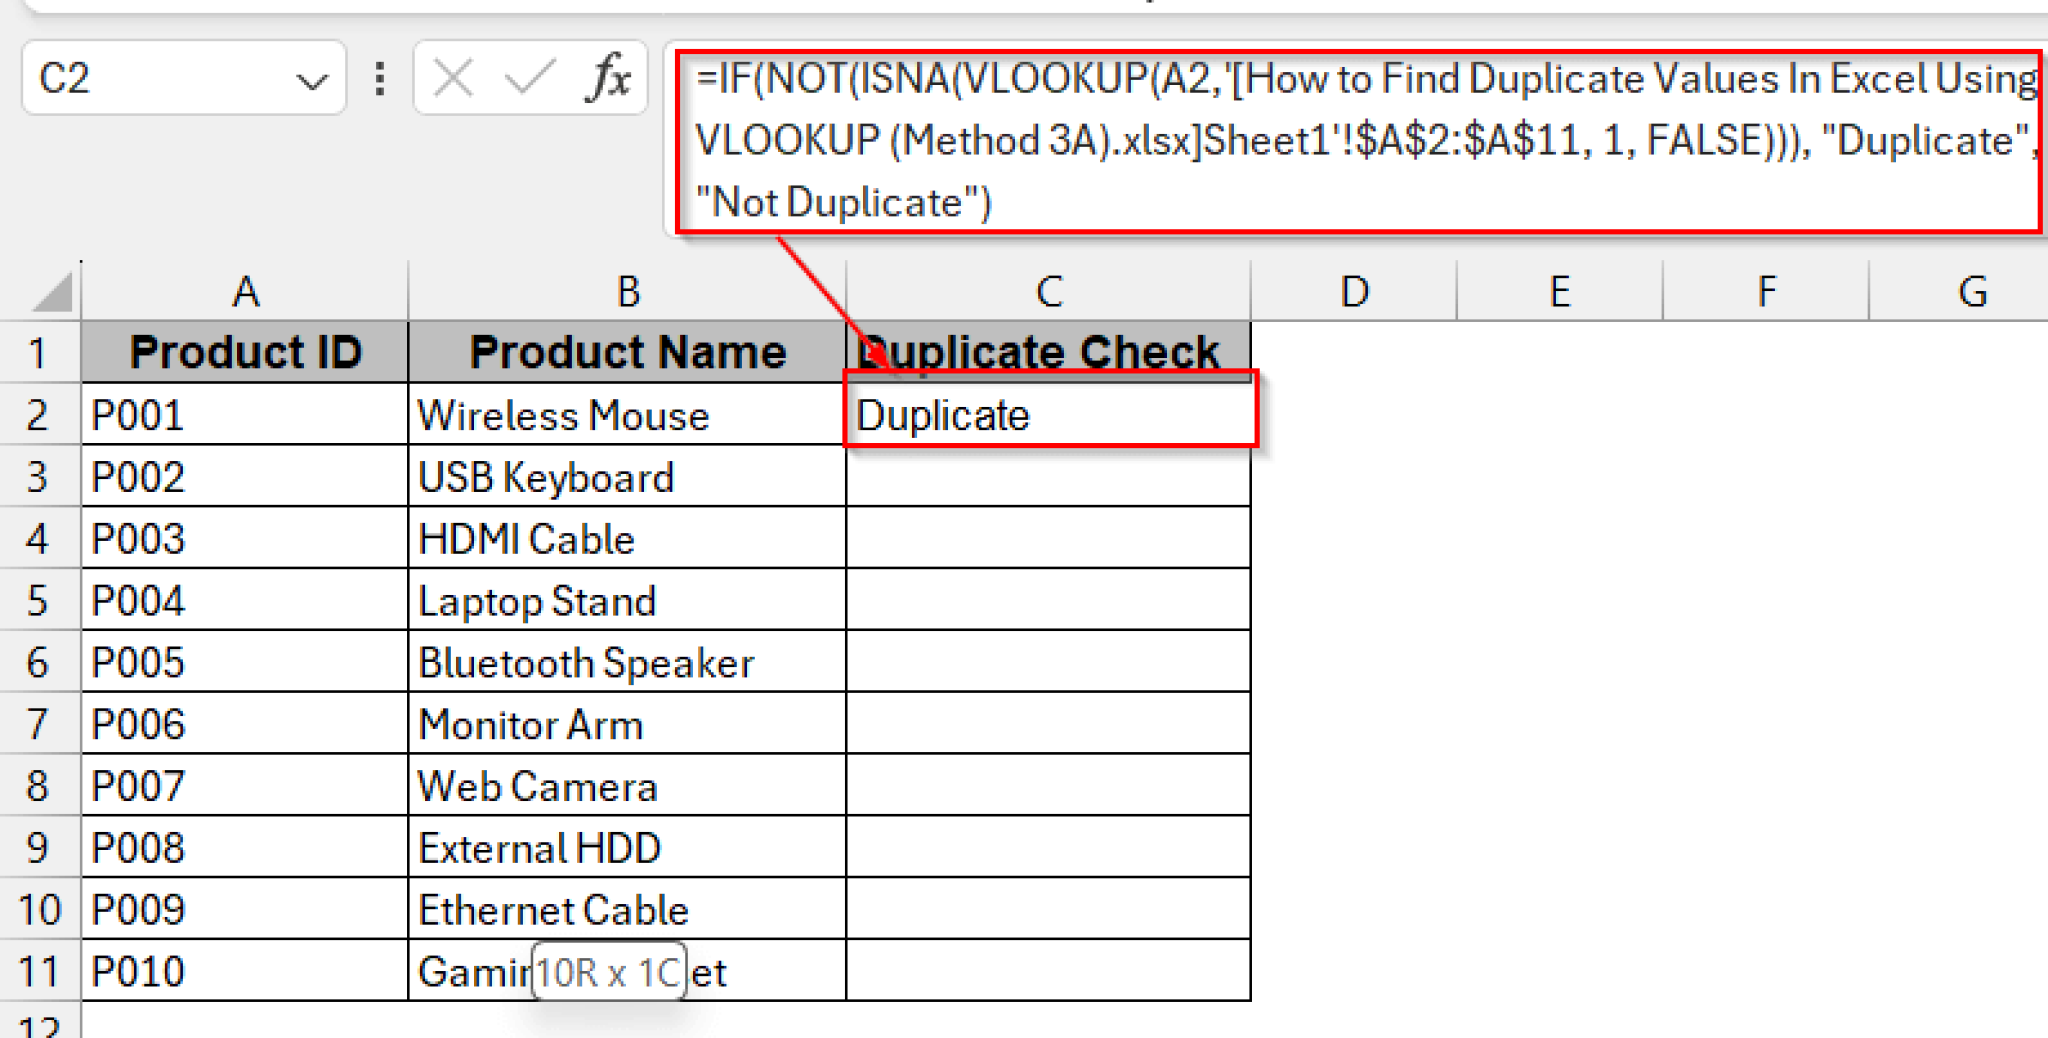Expand the Name Box dropdown arrow
Image resolution: width=2048 pixels, height=1038 pixels.
pyautogui.click(x=312, y=80)
